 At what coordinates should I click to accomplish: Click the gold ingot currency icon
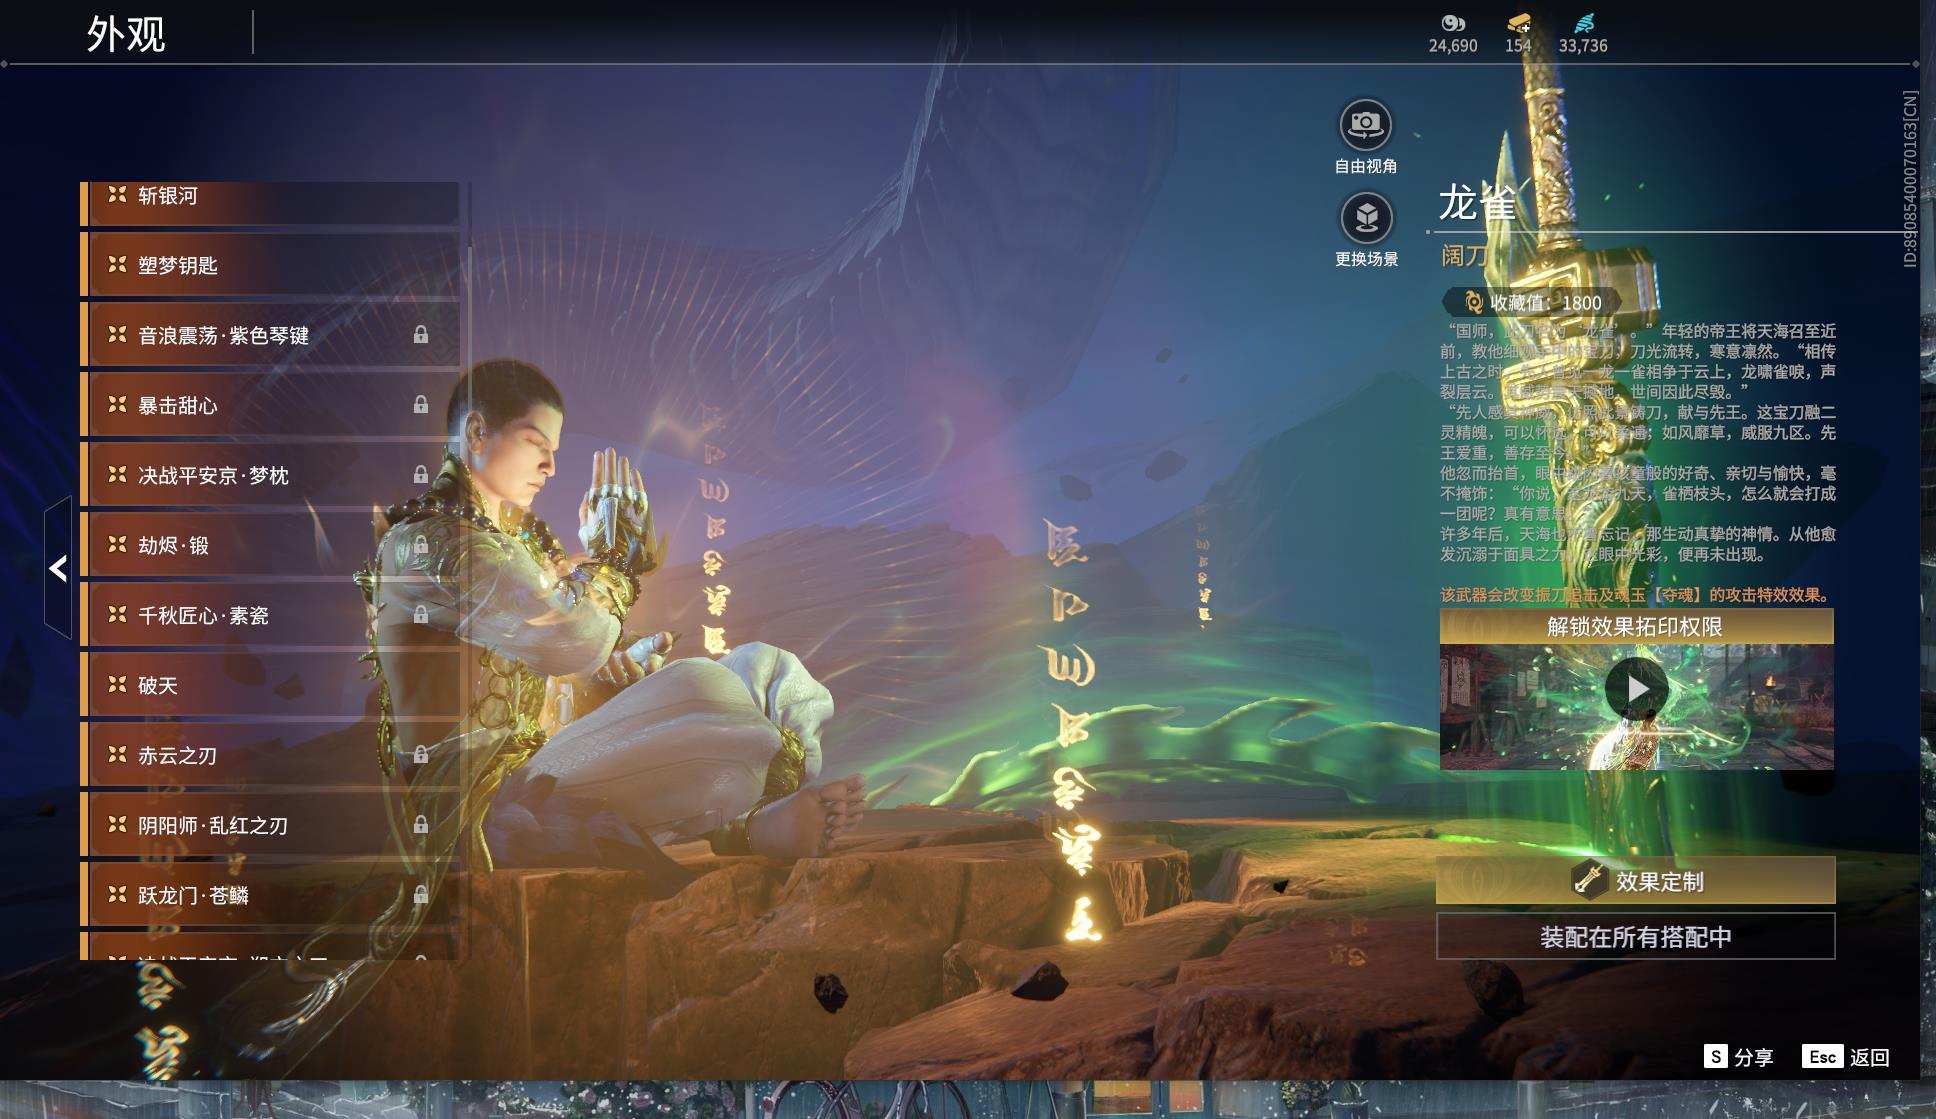(x=1518, y=23)
